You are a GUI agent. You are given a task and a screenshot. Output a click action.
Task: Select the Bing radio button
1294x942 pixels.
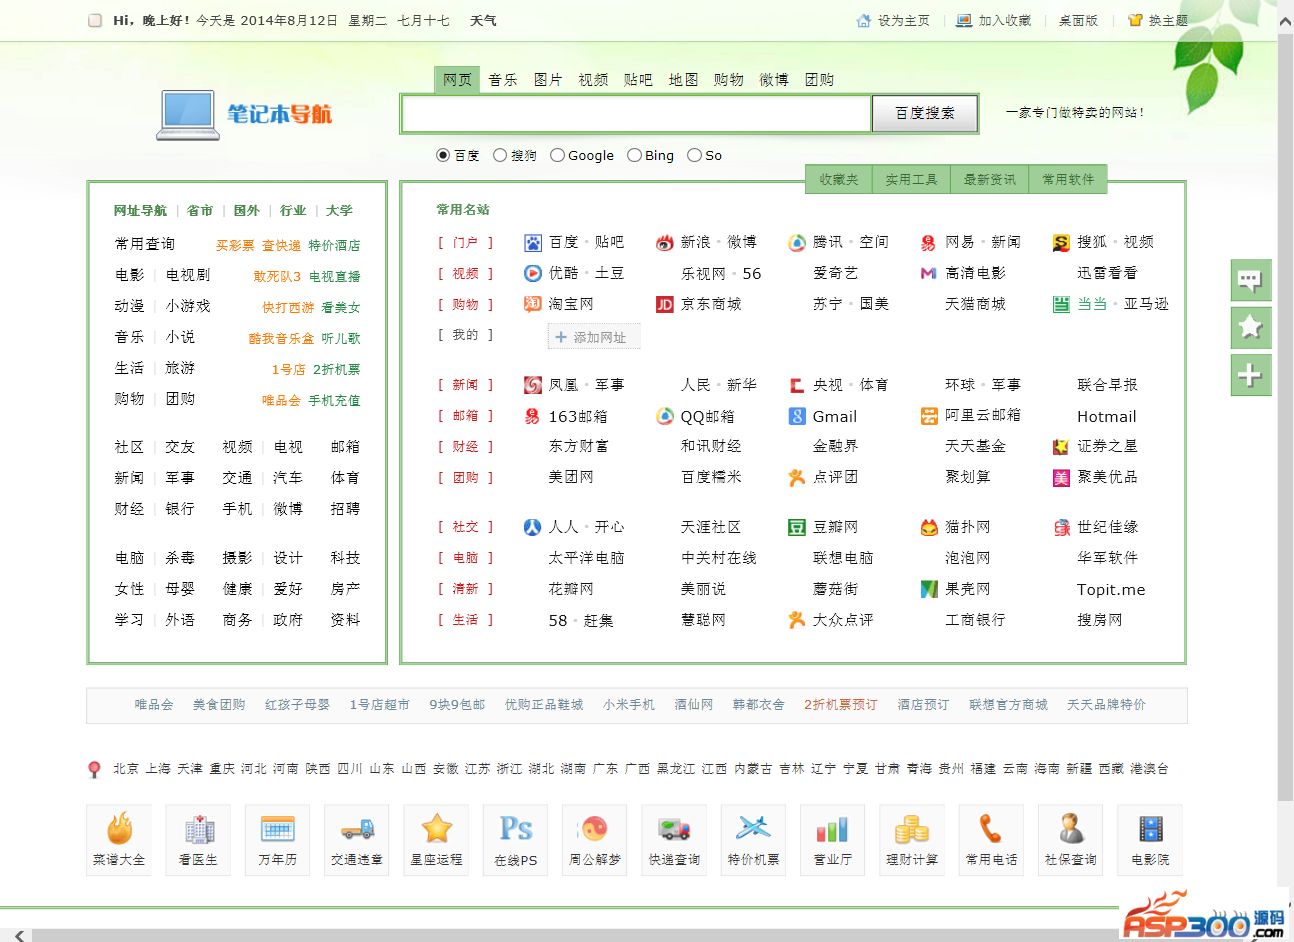pos(634,155)
